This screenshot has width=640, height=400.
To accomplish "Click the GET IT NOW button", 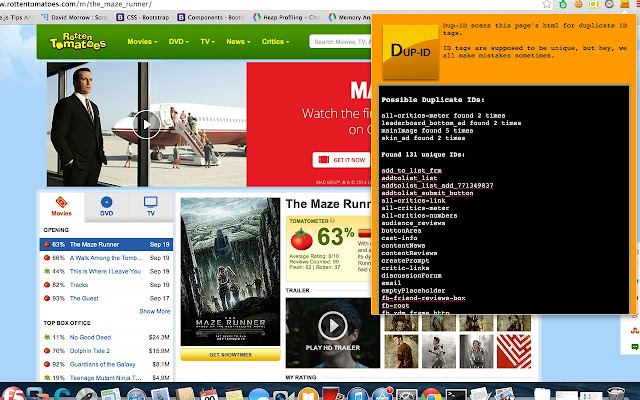I will (x=341, y=160).
